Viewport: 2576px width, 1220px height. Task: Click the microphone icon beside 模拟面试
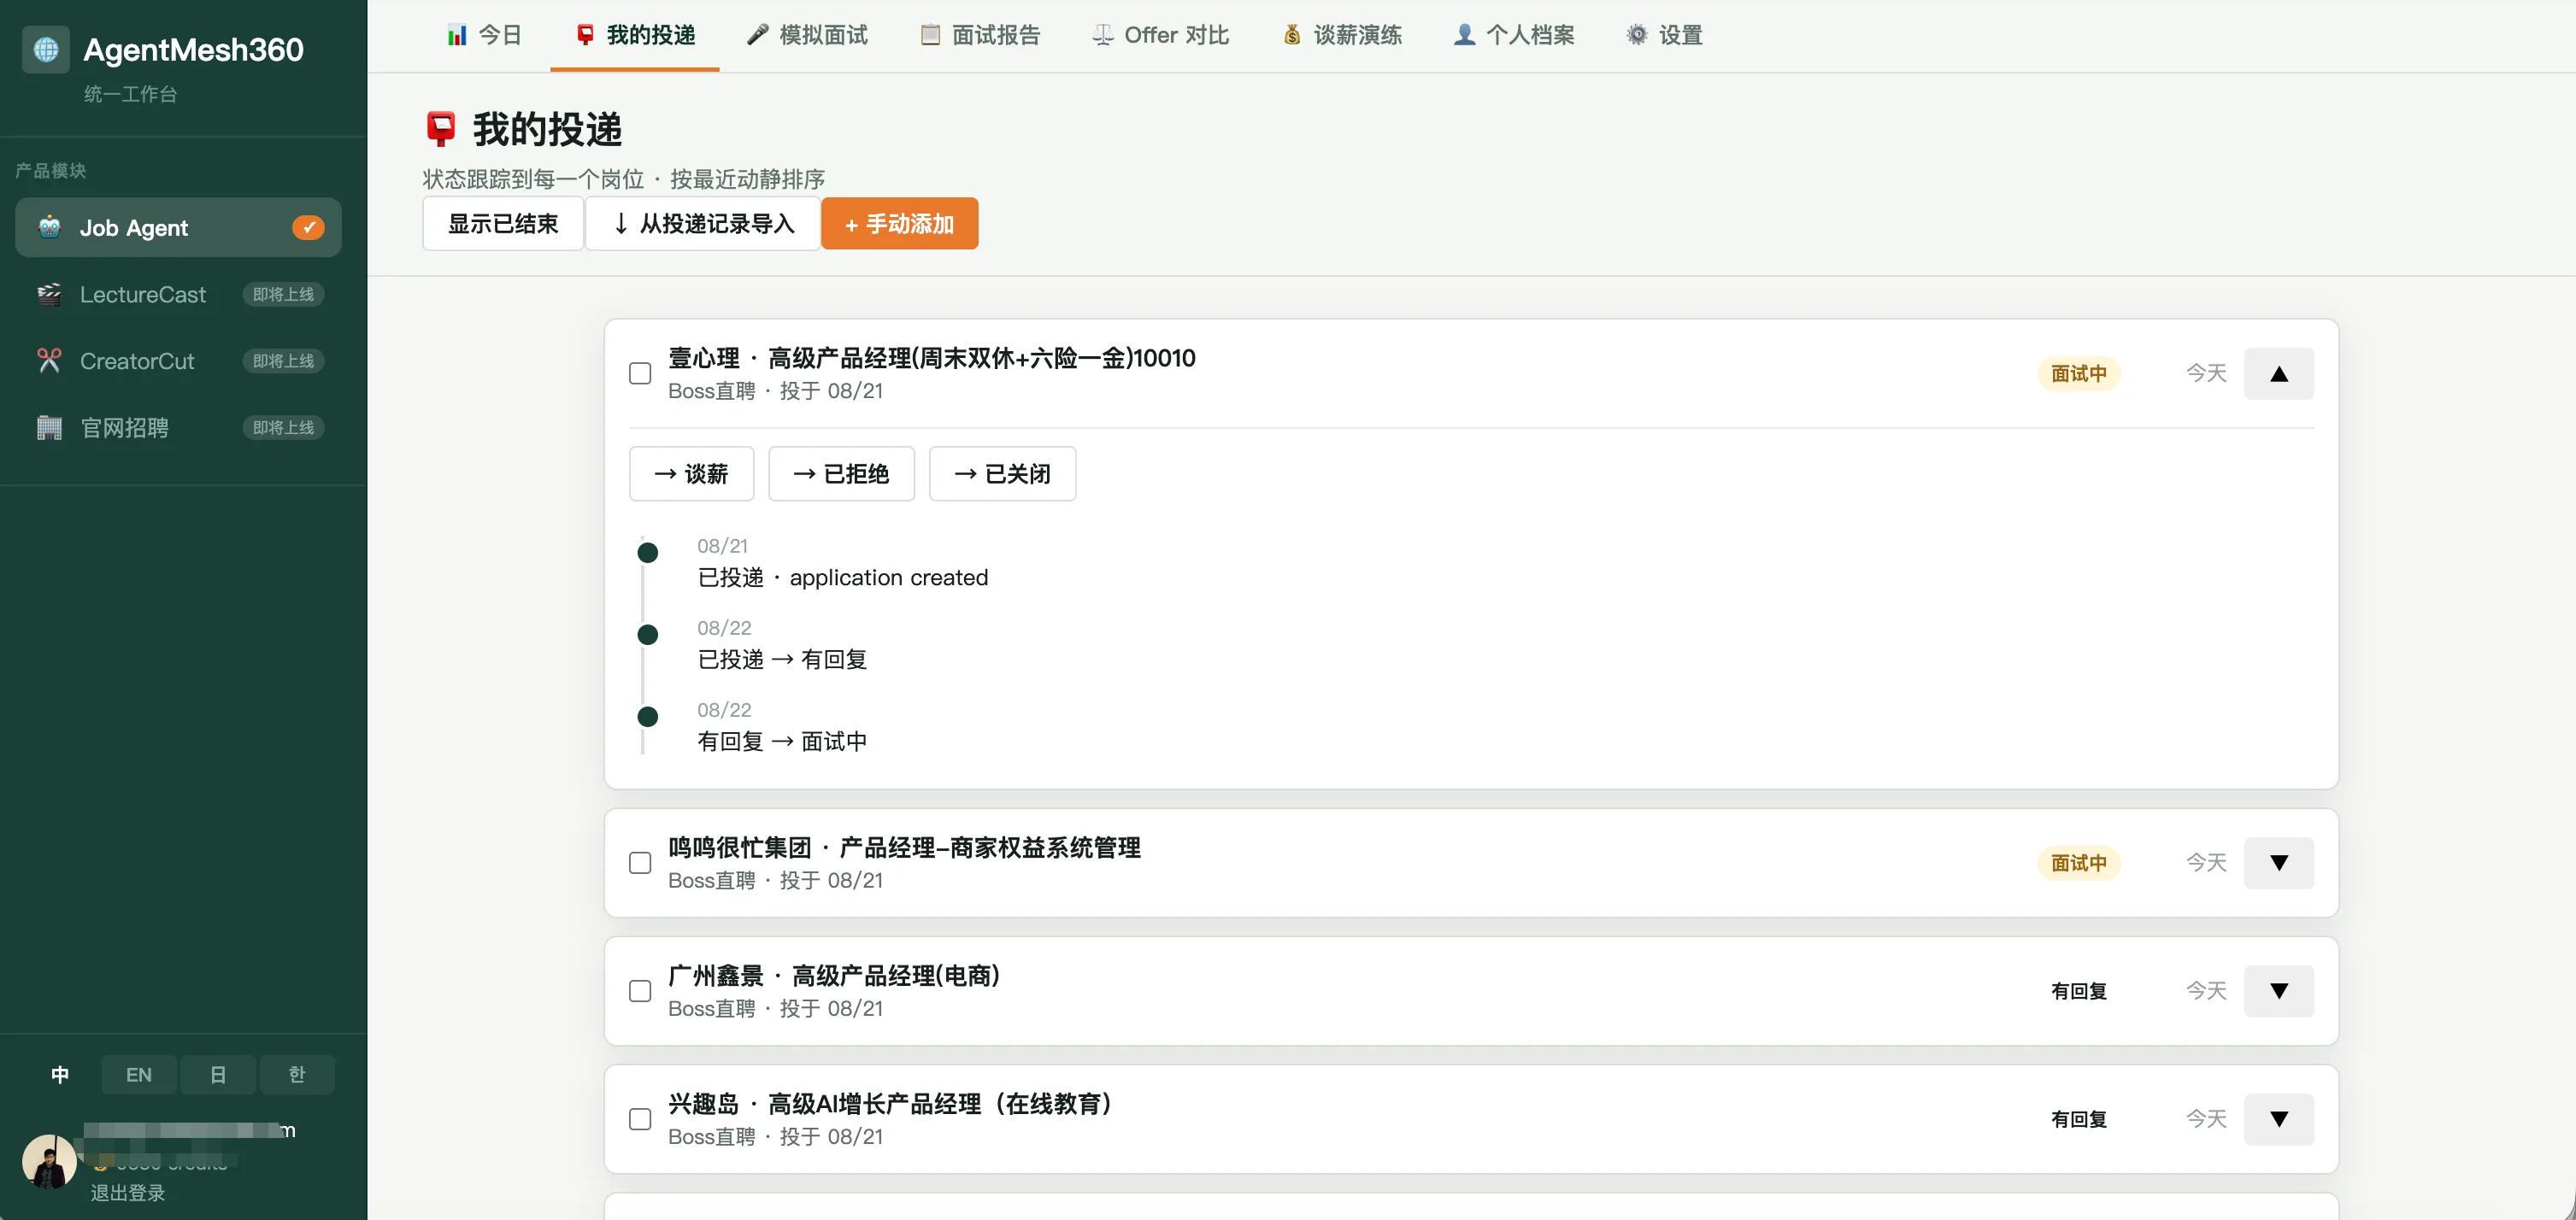[758, 35]
